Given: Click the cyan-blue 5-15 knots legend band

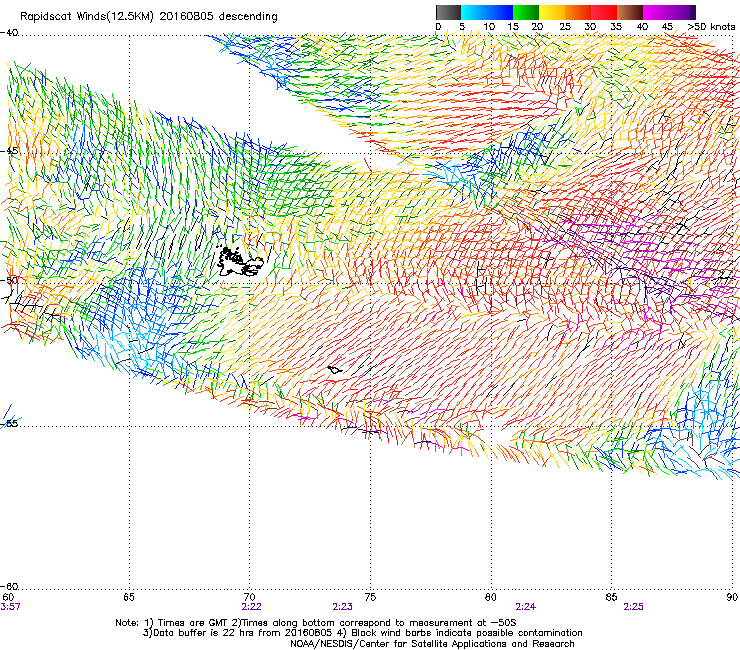Looking at the screenshot, I should pos(487,12).
